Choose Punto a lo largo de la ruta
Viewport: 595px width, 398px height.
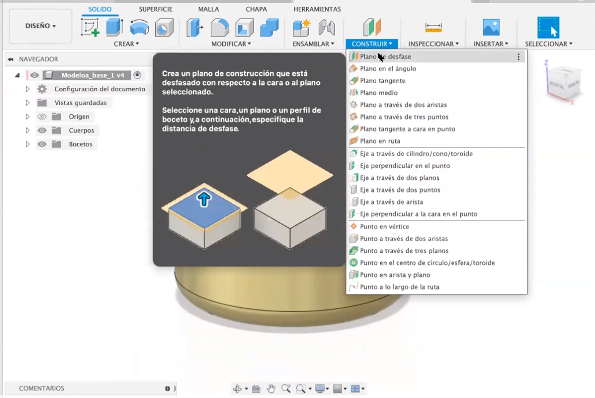[436, 287]
